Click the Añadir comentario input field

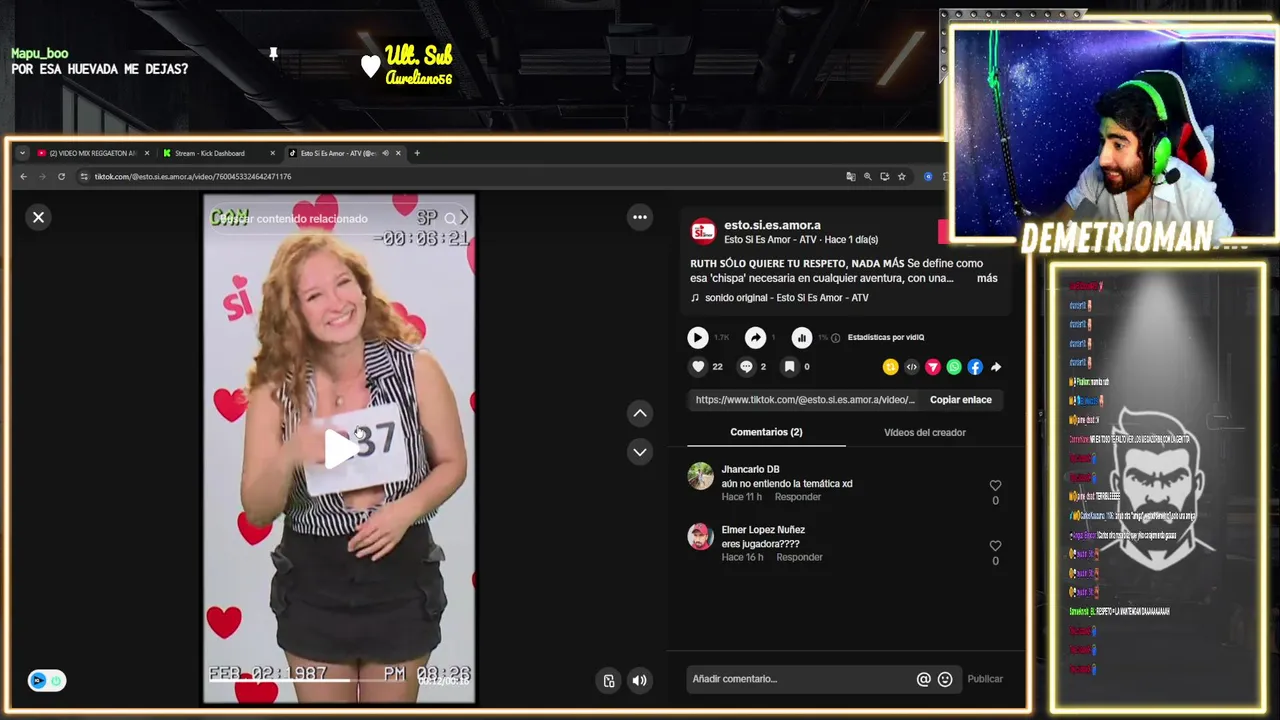point(800,679)
